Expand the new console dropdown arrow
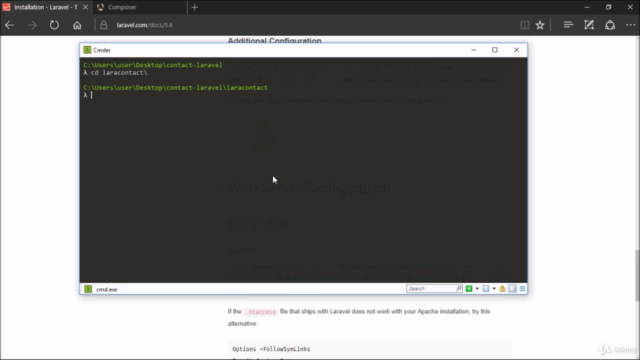This screenshot has width=640, height=360. coord(477,289)
